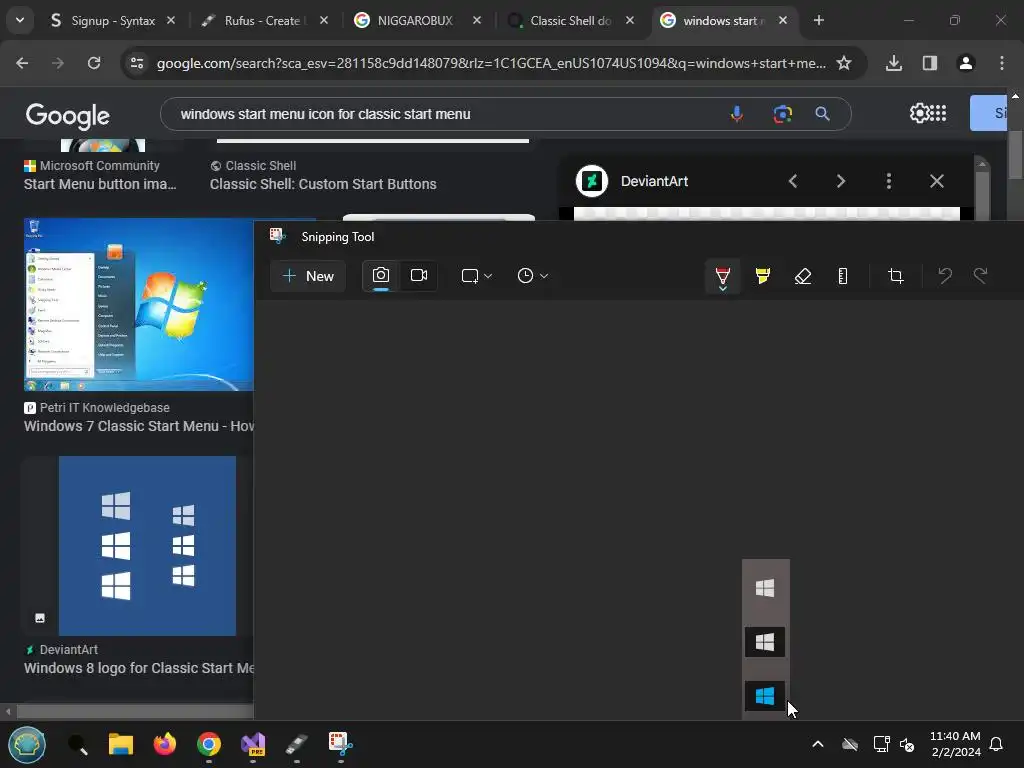Open more options in DeviantArt preview panel

889,181
